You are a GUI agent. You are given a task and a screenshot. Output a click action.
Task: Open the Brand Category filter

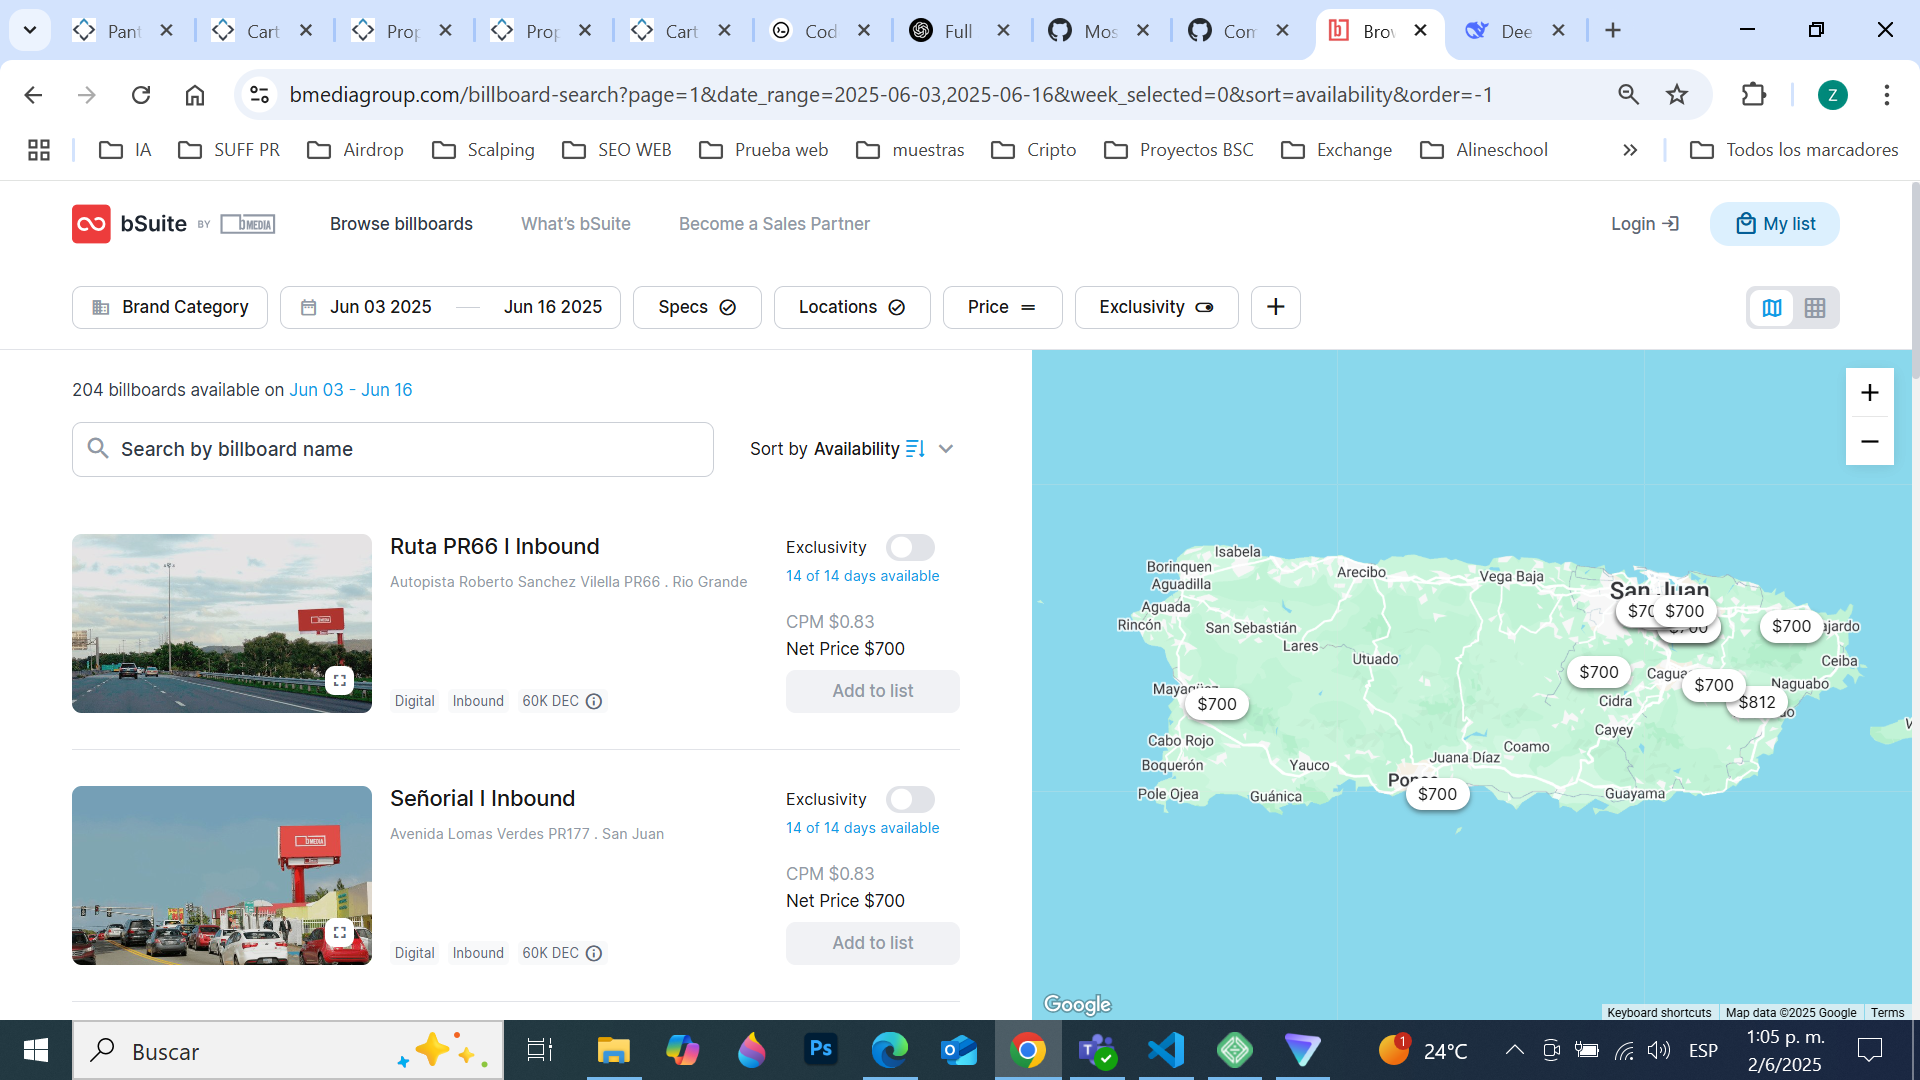[170, 307]
